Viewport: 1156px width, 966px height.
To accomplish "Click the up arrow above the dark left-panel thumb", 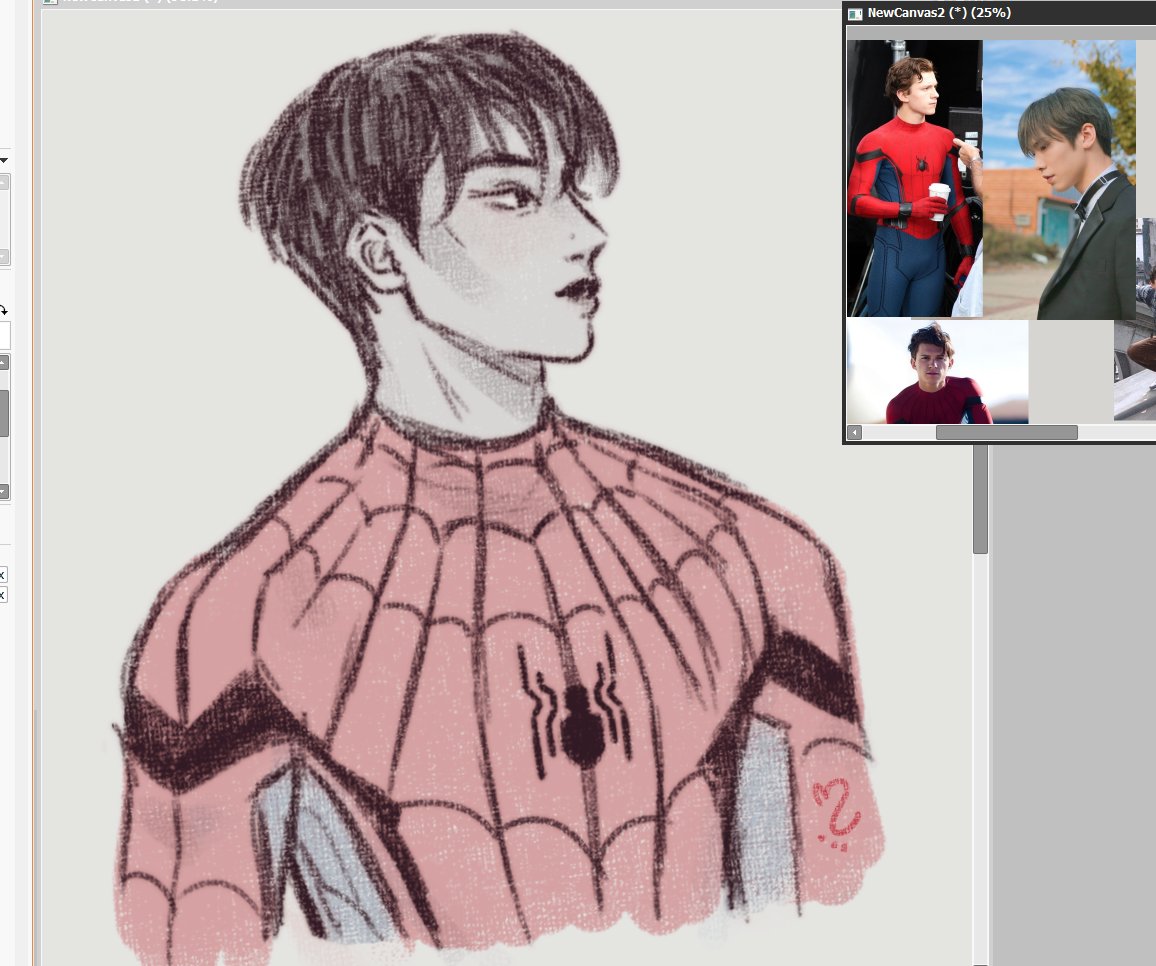I will click(x=4, y=363).
